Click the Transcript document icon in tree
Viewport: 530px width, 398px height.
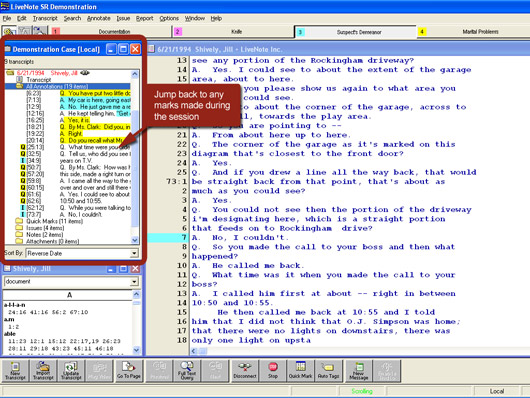20,79
